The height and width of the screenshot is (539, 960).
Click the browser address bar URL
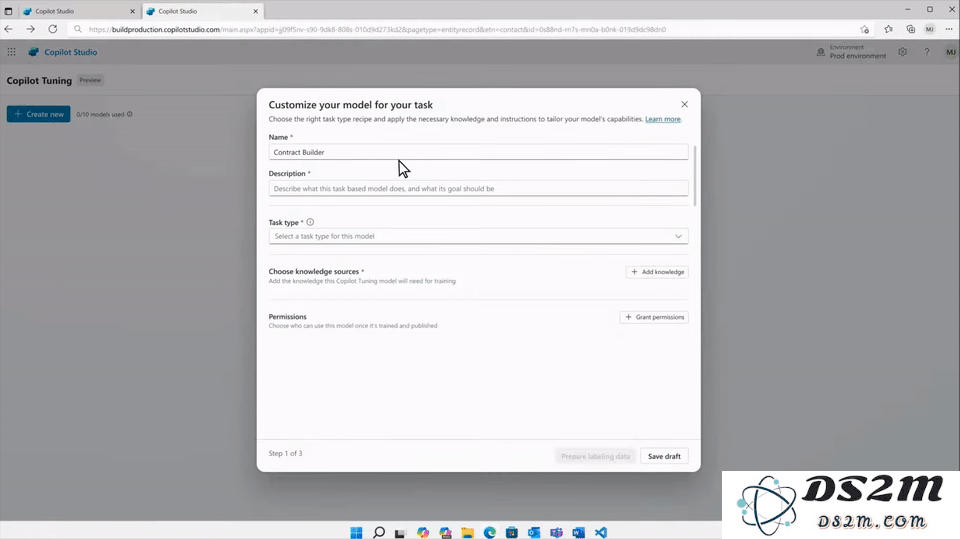point(377,29)
